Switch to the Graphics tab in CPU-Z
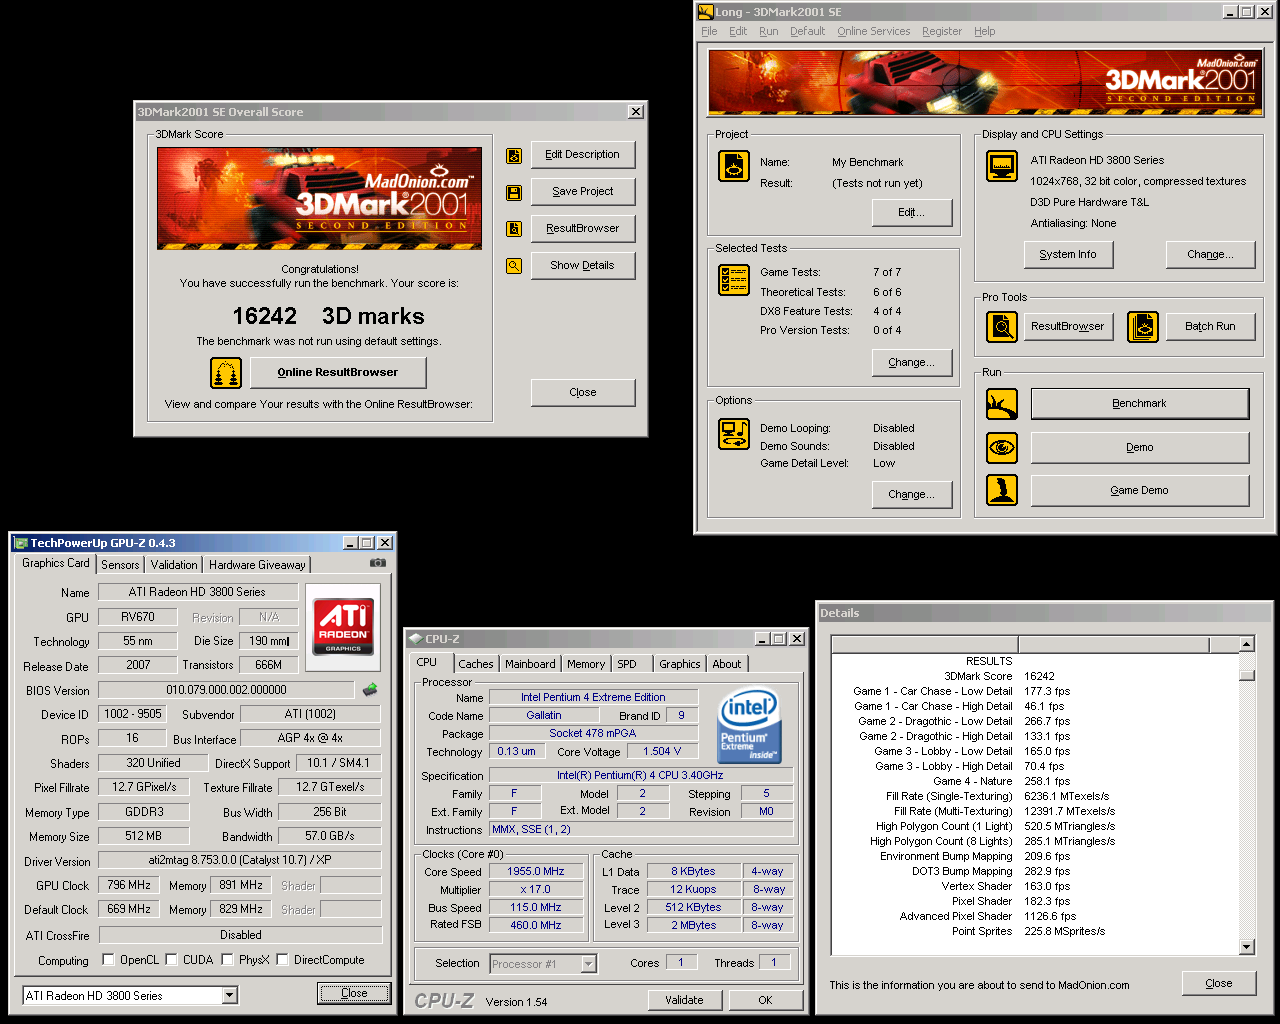The height and width of the screenshot is (1024, 1280). pyautogui.click(x=680, y=664)
